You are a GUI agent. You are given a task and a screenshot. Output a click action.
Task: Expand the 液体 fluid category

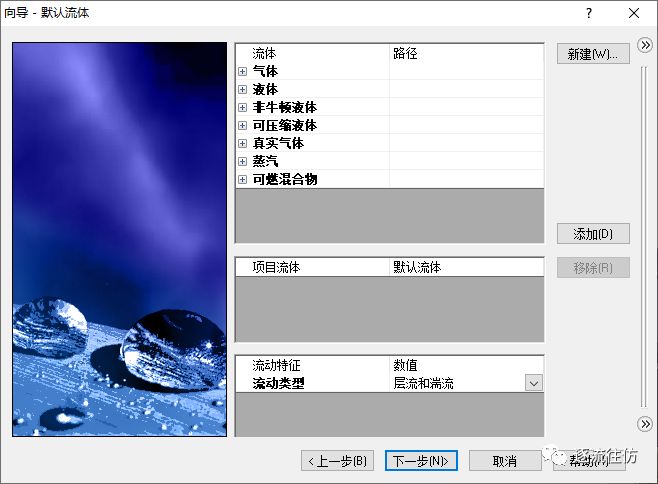click(x=242, y=89)
